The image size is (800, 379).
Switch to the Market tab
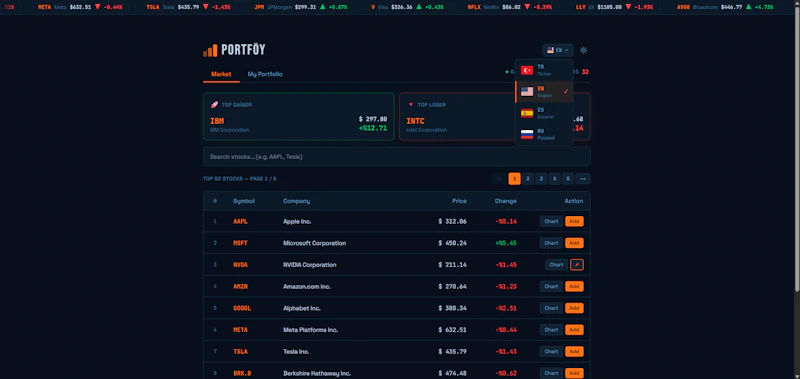(x=221, y=74)
